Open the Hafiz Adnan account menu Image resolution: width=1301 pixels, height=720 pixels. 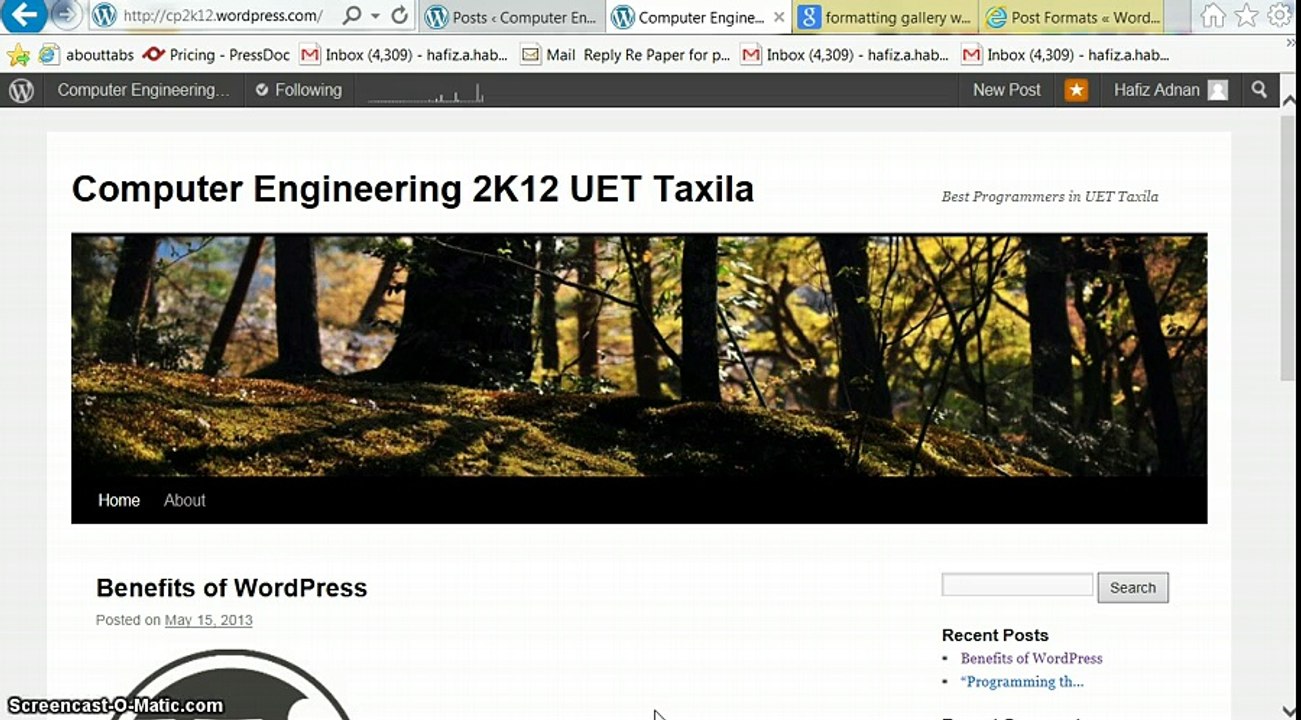pos(1170,90)
